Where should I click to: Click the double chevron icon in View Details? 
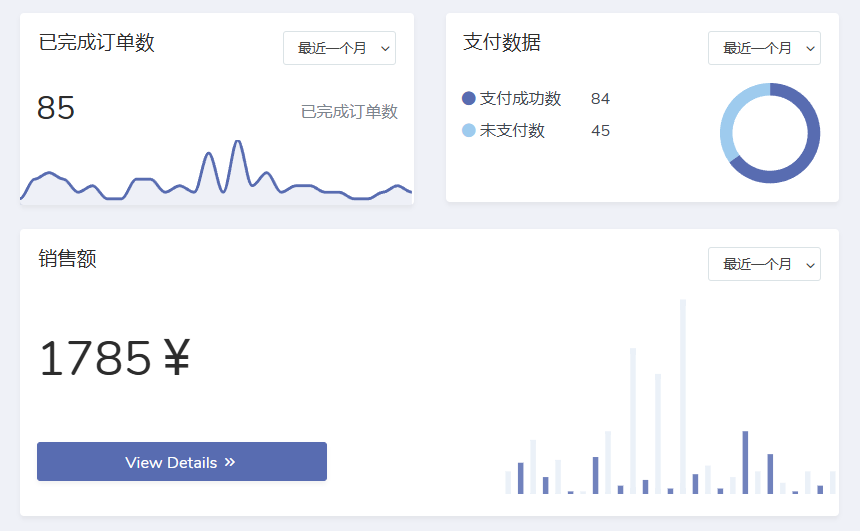[x=230, y=462]
